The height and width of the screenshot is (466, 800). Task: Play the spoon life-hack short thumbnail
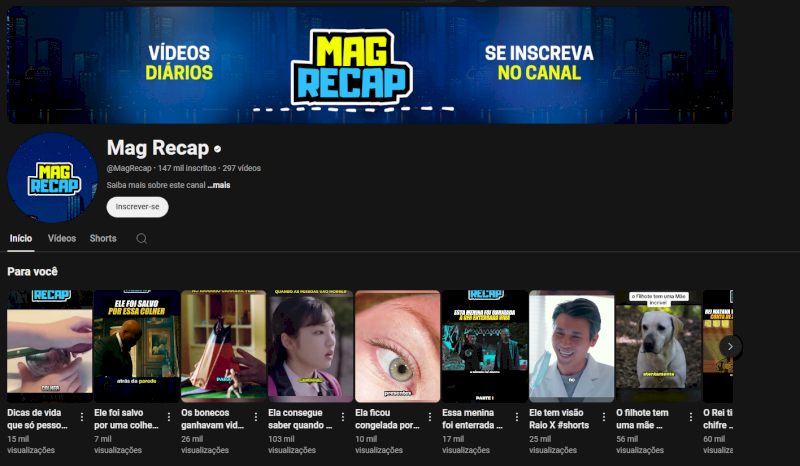49,347
